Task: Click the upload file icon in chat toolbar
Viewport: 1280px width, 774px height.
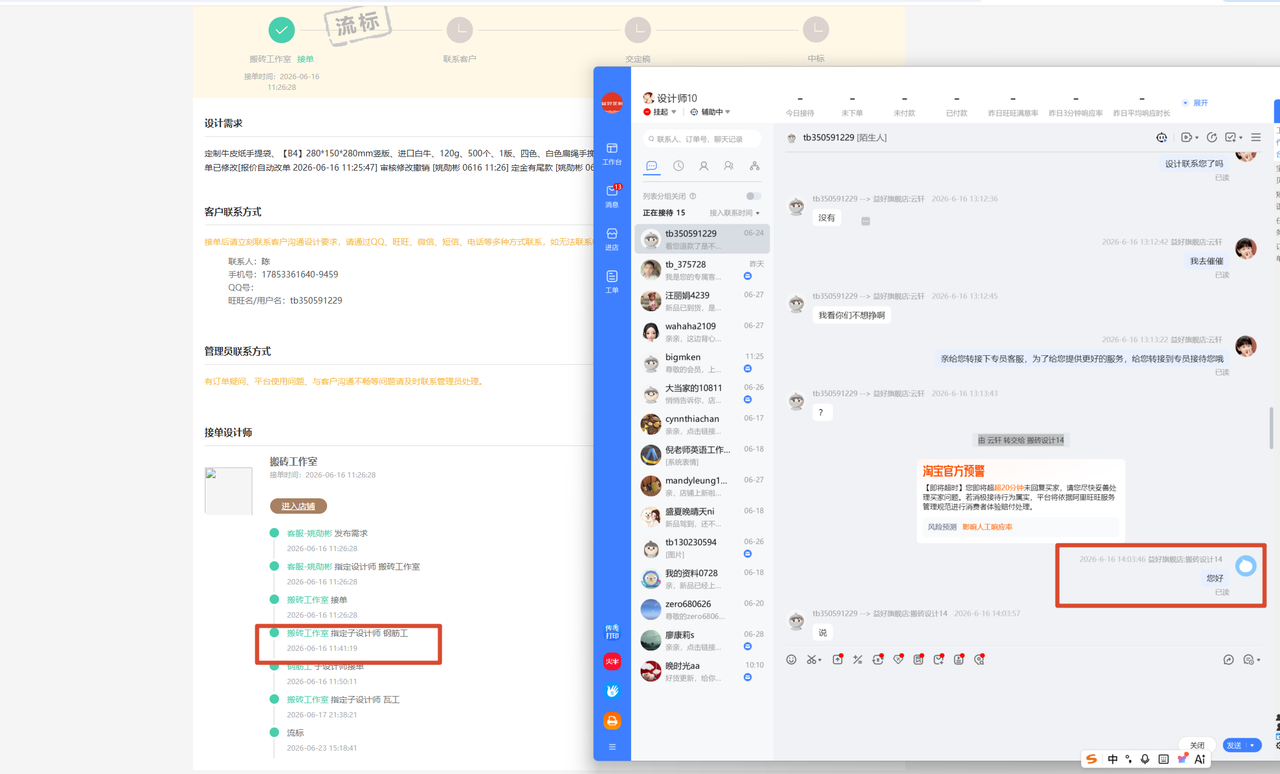Action: (x=837, y=660)
